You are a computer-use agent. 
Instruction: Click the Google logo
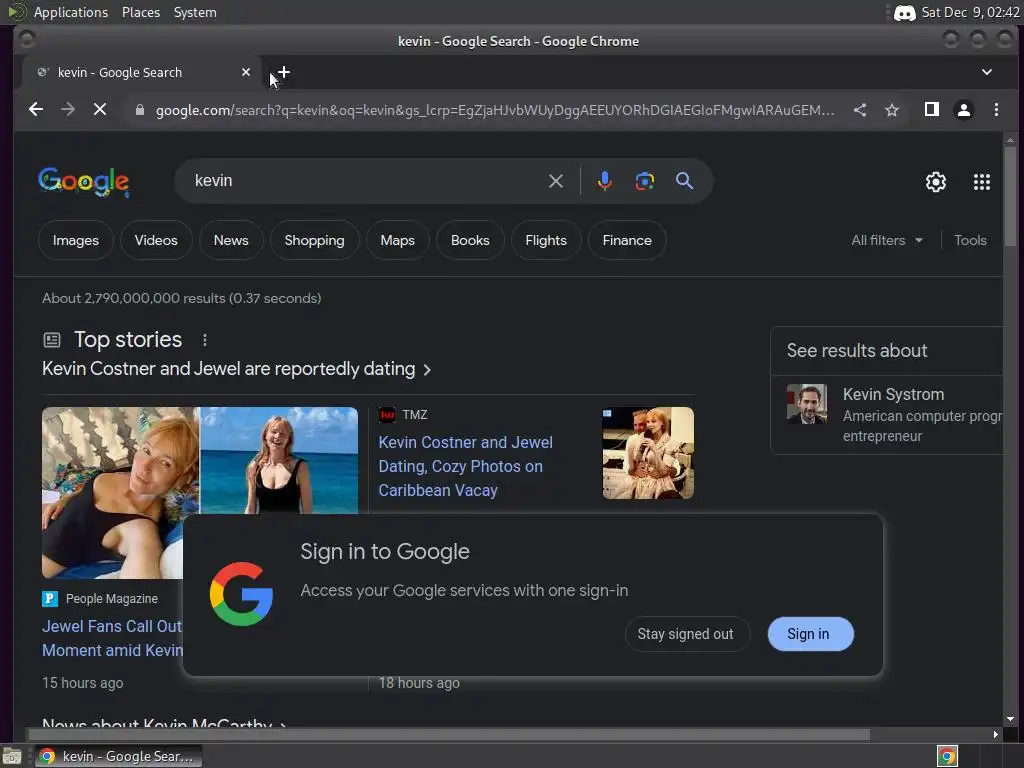(84, 182)
